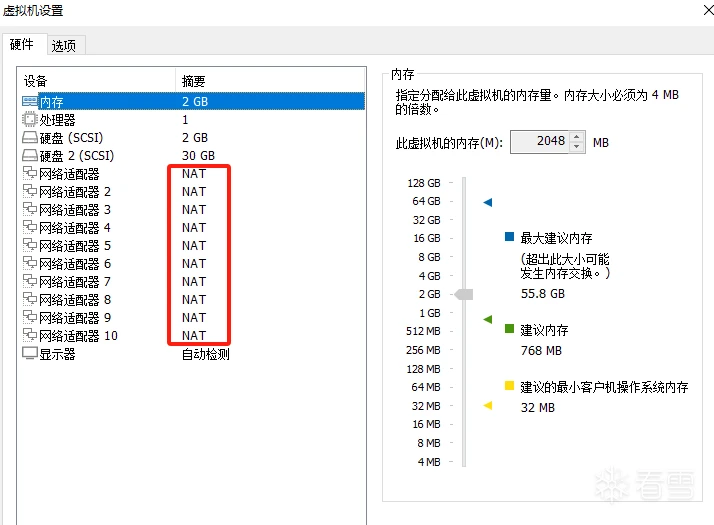
Task: Click the first 网络适配器 network icon
Action: [30, 173]
